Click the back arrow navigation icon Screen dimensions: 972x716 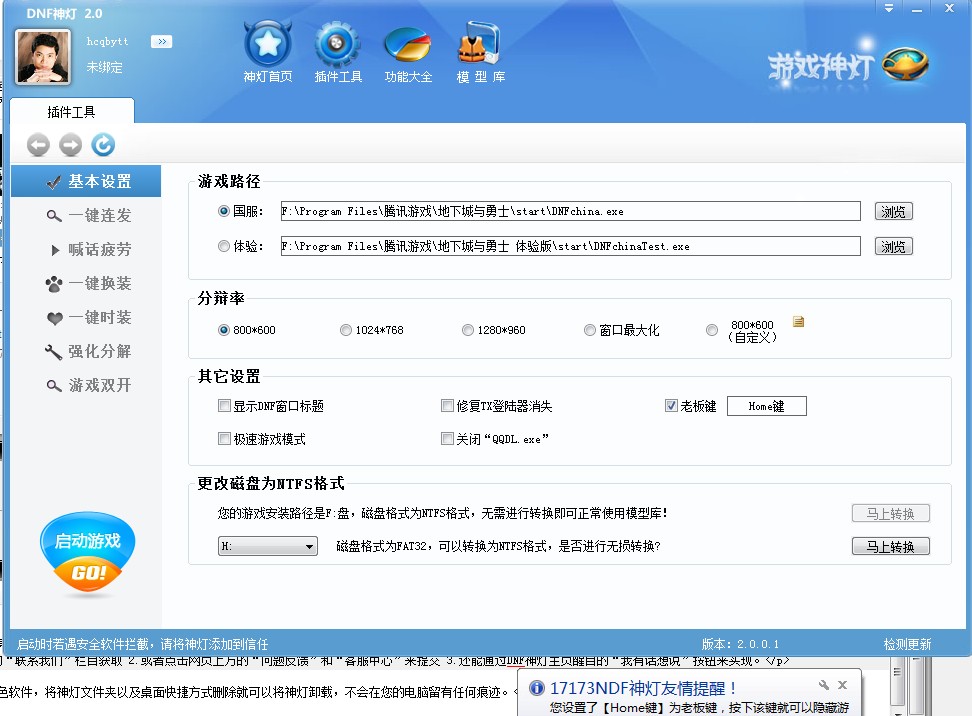[x=38, y=145]
